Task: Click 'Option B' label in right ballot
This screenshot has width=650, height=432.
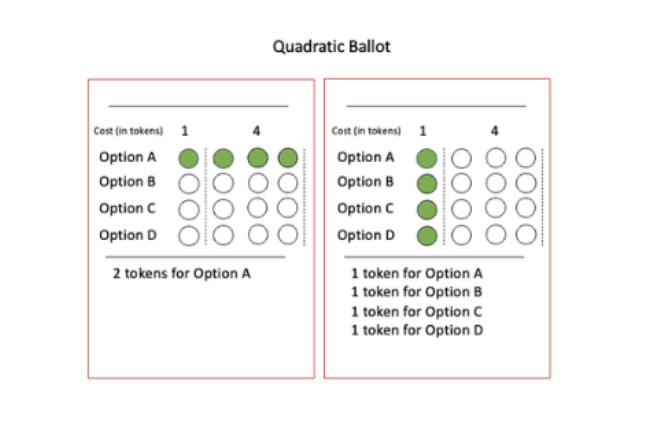Action: (365, 182)
